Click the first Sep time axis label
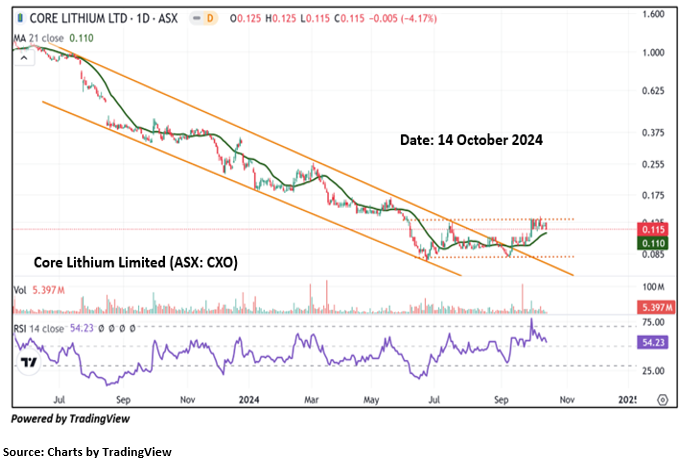This screenshot has height=463, width=691. coord(123,400)
